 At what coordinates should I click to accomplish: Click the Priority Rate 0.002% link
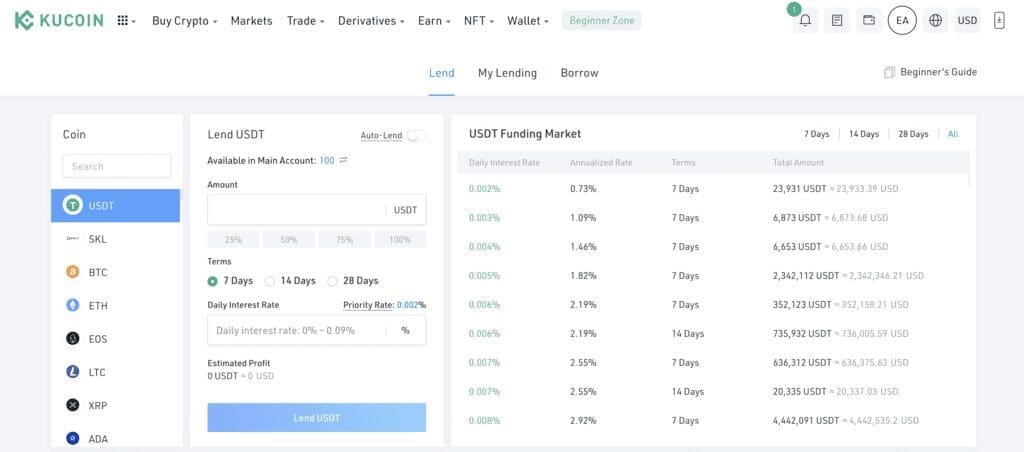385,304
